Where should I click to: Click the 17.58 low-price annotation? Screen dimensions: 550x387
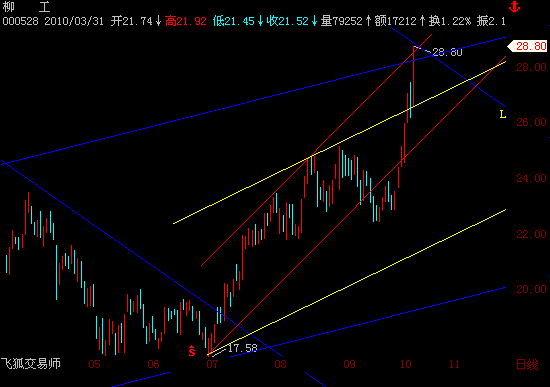[x=242, y=348]
